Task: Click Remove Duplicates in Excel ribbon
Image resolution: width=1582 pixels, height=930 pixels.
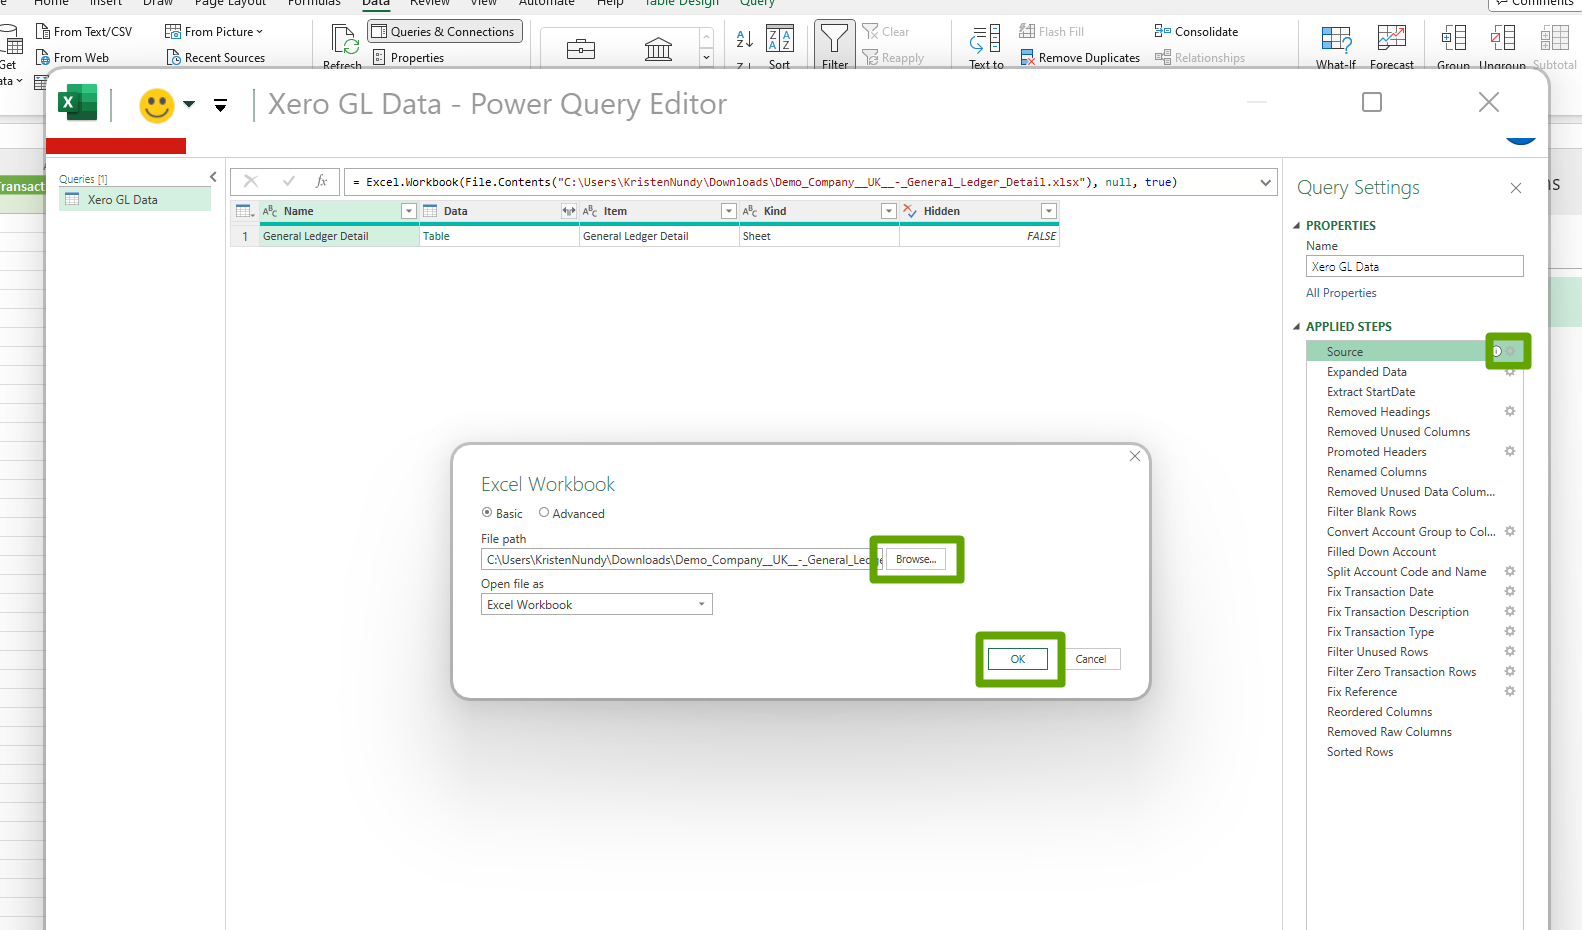Action: (x=1080, y=58)
